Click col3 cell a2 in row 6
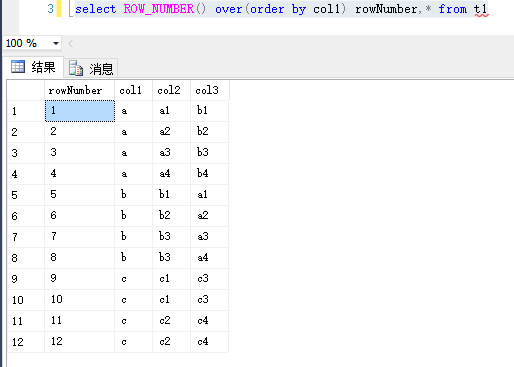This screenshot has width=514, height=367. click(209, 216)
